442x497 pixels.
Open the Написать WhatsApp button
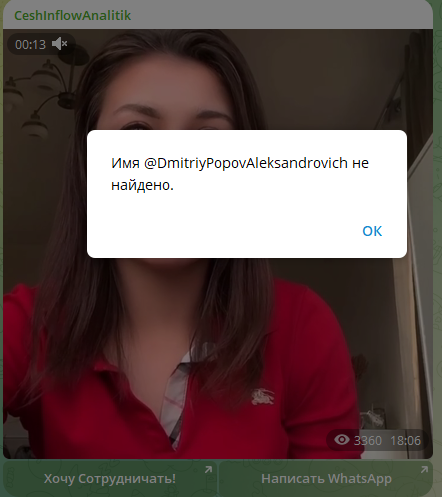(x=326, y=478)
